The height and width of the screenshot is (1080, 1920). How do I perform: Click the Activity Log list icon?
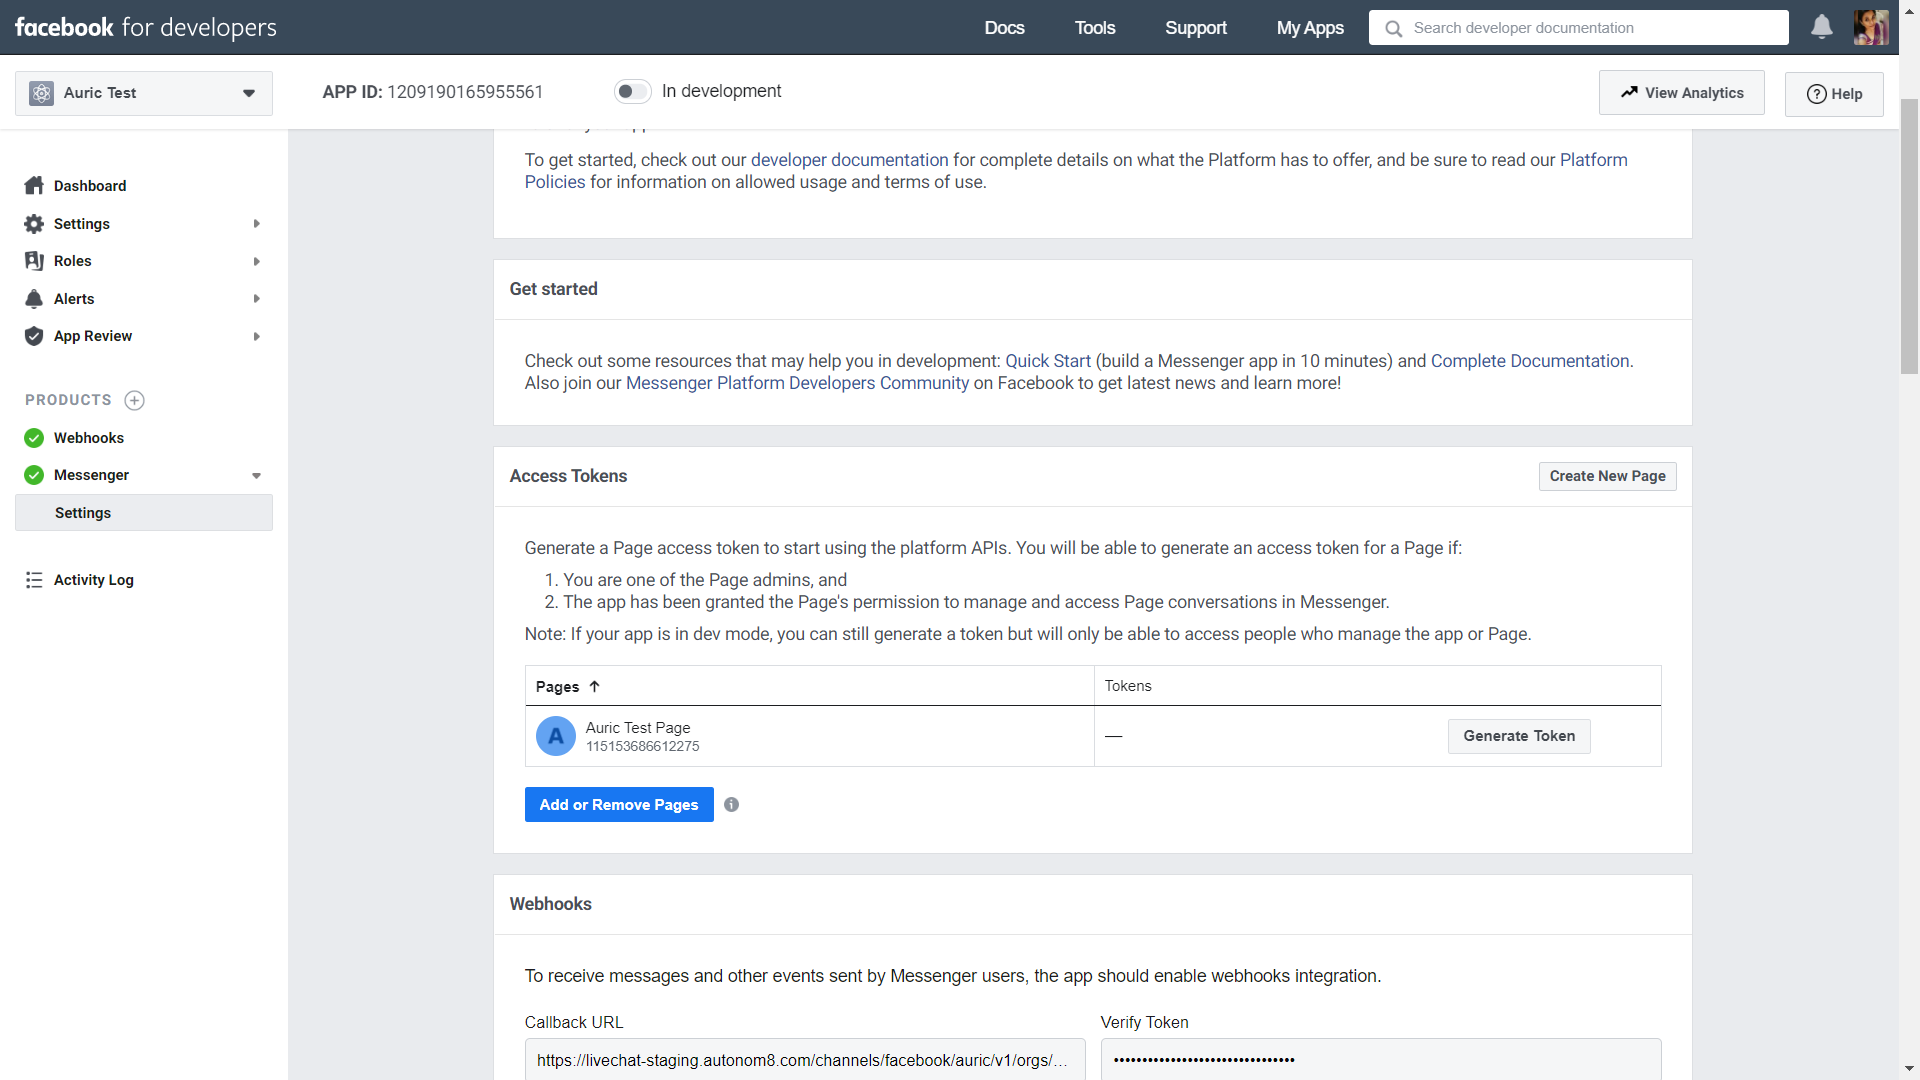pyautogui.click(x=34, y=580)
